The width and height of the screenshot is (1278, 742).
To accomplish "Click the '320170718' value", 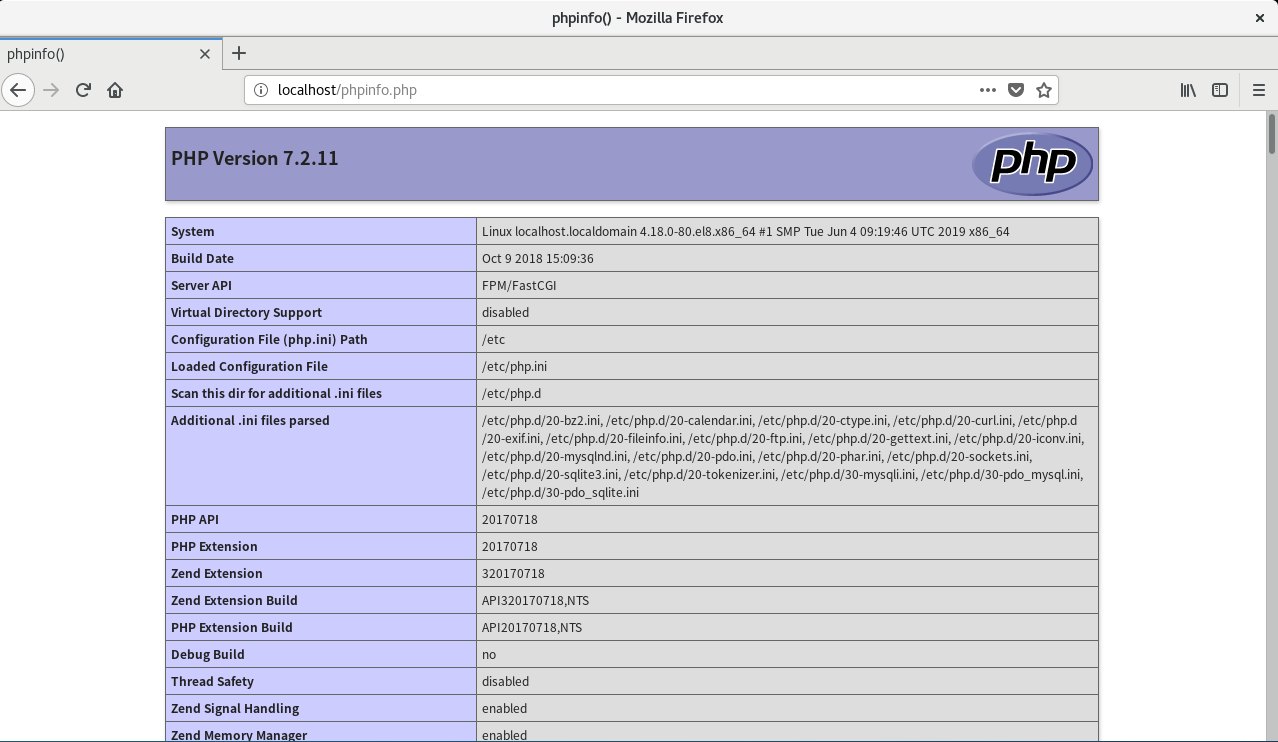I will click(513, 573).
